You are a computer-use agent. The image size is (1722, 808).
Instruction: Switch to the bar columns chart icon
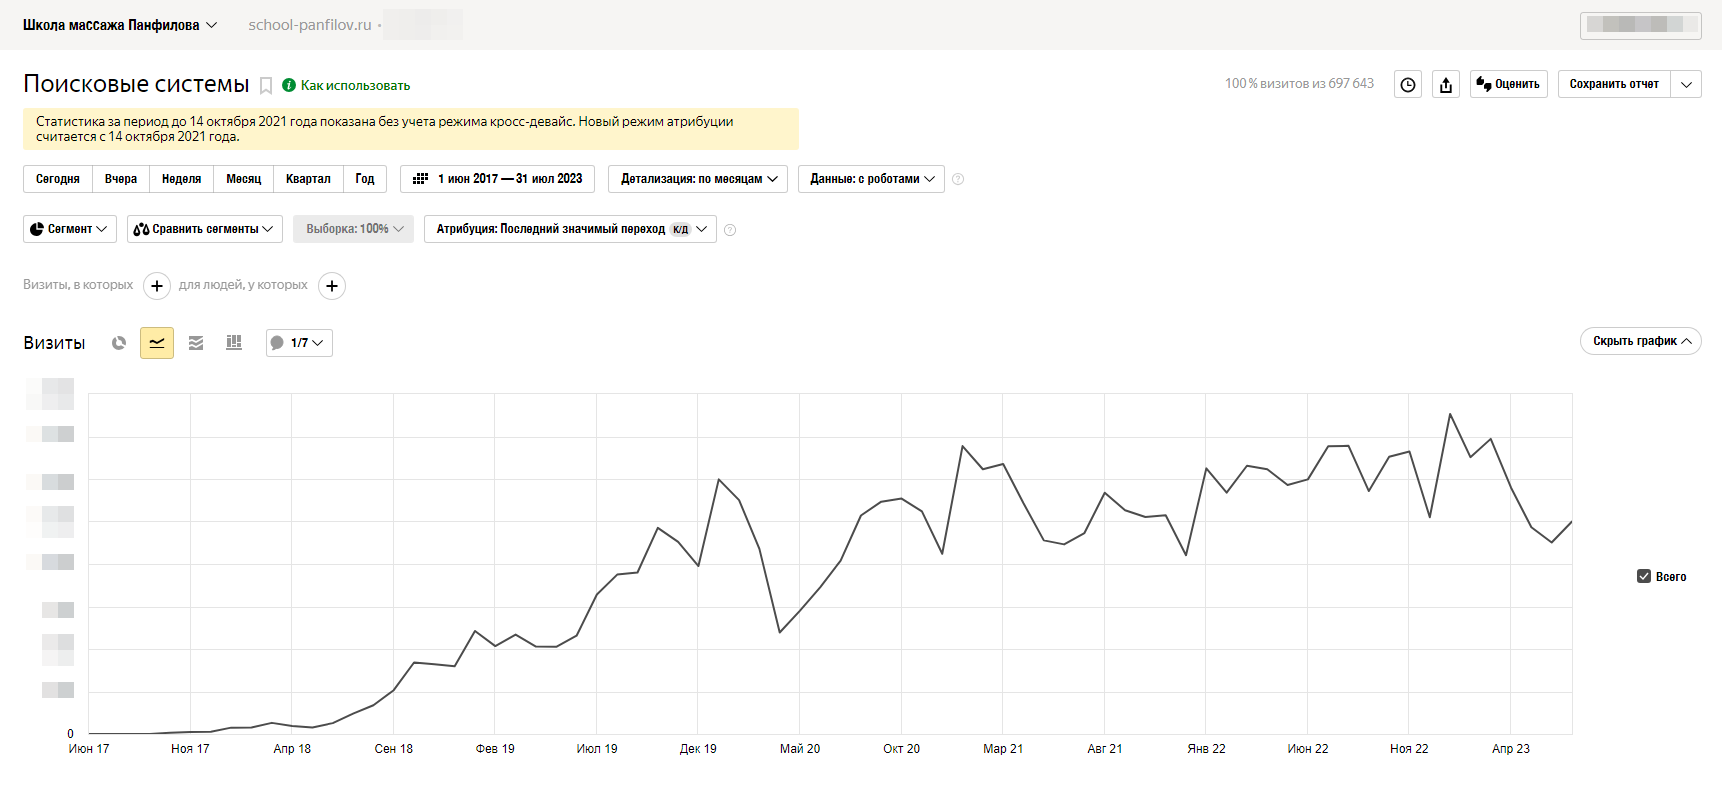tap(234, 343)
